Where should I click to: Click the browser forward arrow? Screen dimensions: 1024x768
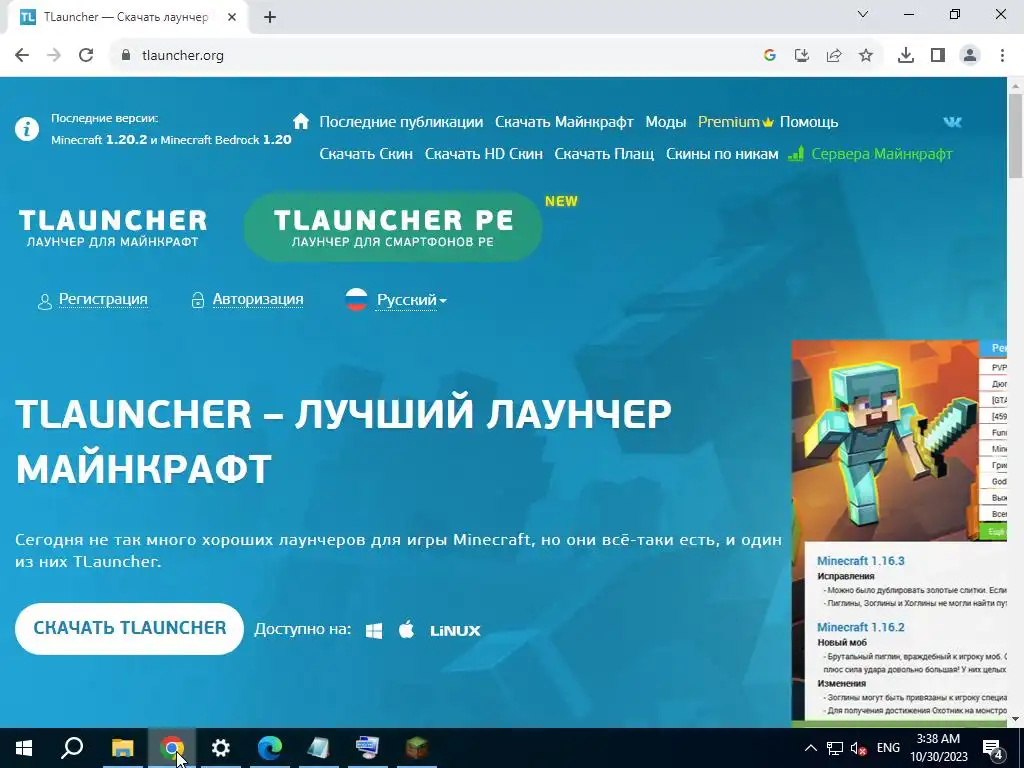coord(54,56)
